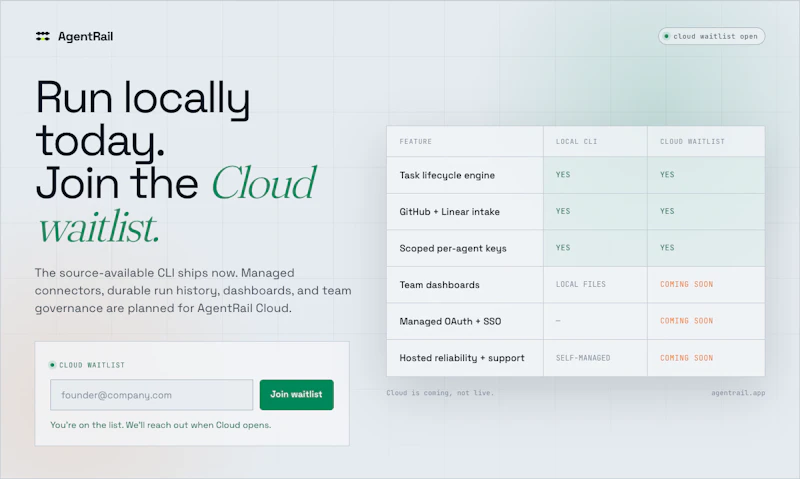Viewport: 800px width, 479px height.
Task: Click the green italic 'Cloud' headline word
Action: point(263,183)
